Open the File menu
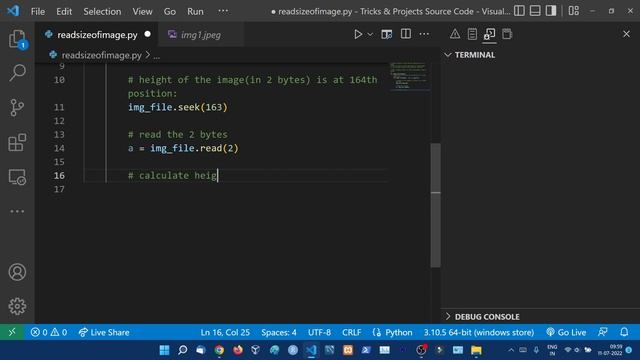 [38, 11]
